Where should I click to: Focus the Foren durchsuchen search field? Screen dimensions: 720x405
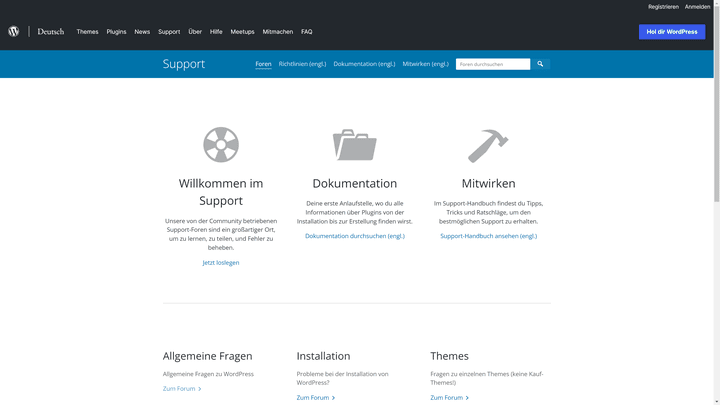pyautogui.click(x=493, y=64)
